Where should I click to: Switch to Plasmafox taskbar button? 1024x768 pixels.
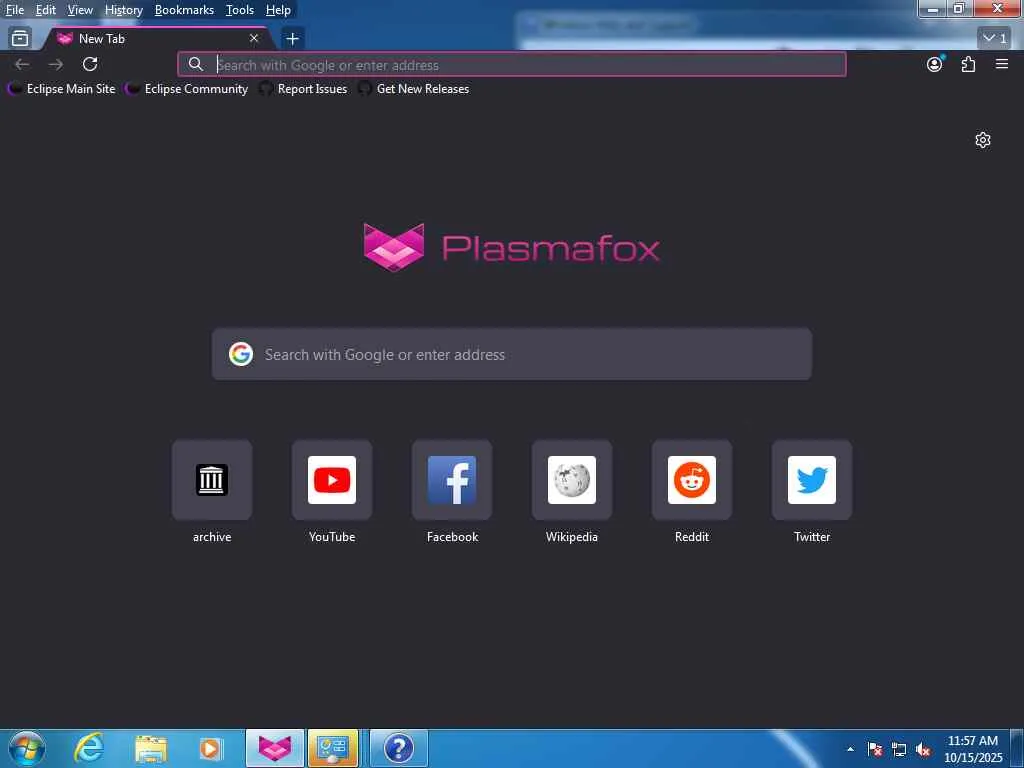pos(275,748)
